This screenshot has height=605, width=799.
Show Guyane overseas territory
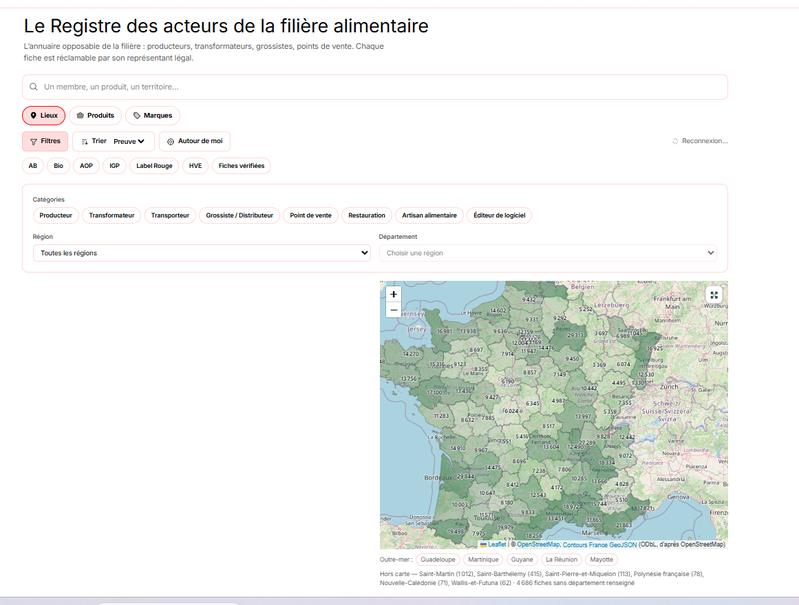coord(522,560)
